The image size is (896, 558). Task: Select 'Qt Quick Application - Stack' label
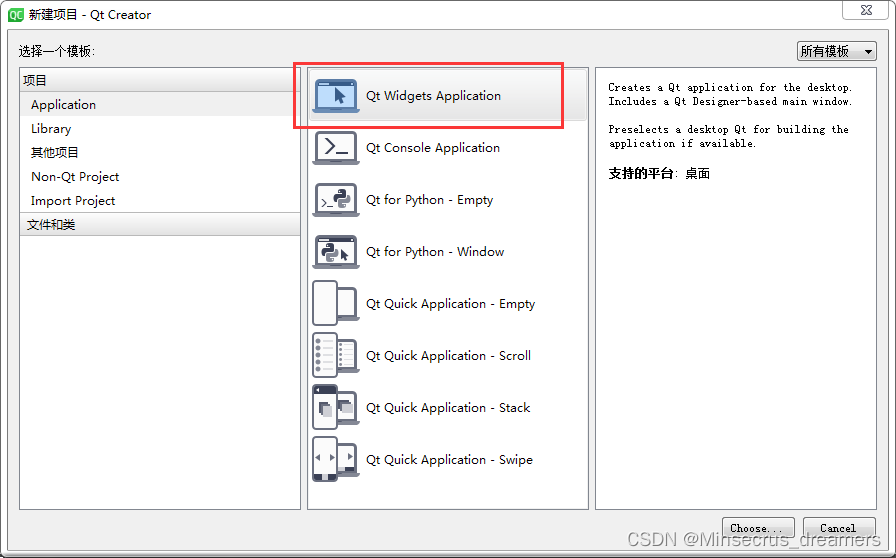click(448, 408)
